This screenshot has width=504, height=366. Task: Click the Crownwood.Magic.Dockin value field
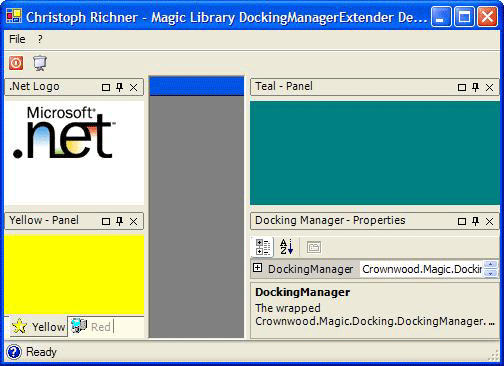tap(422, 269)
